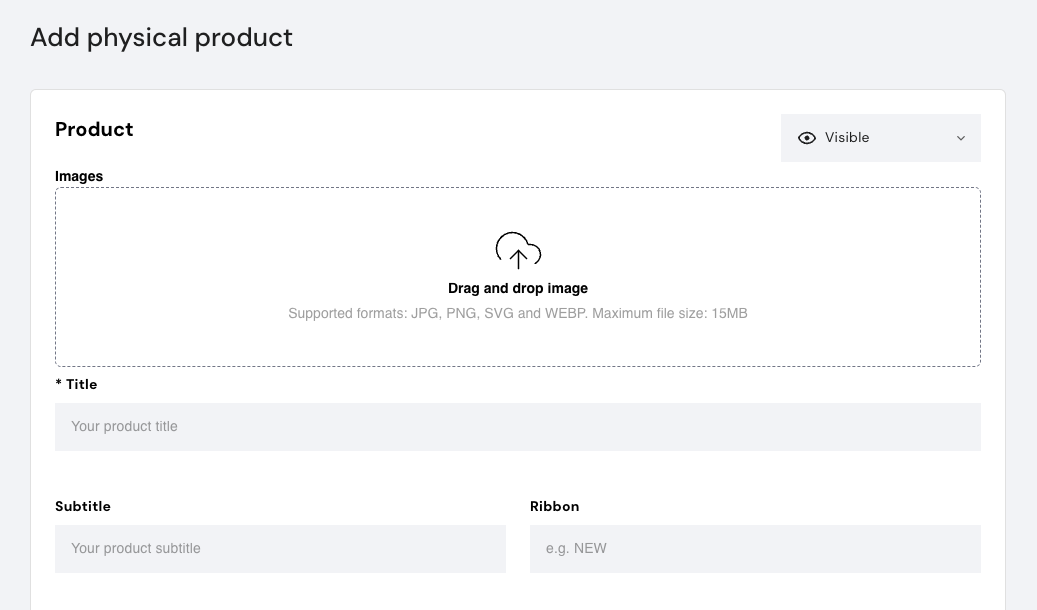The image size is (1037, 610).
Task: Click the 'e.g. NEW' ribbon placeholder
Action: [576, 548]
